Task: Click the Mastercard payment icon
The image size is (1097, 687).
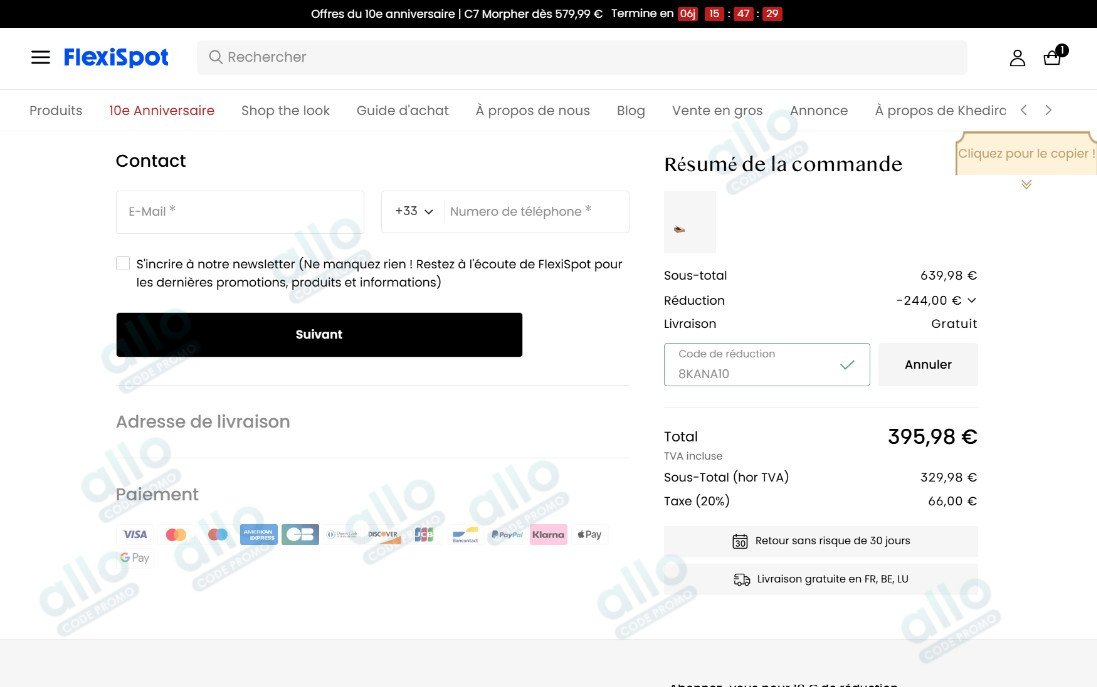Action: coord(176,534)
